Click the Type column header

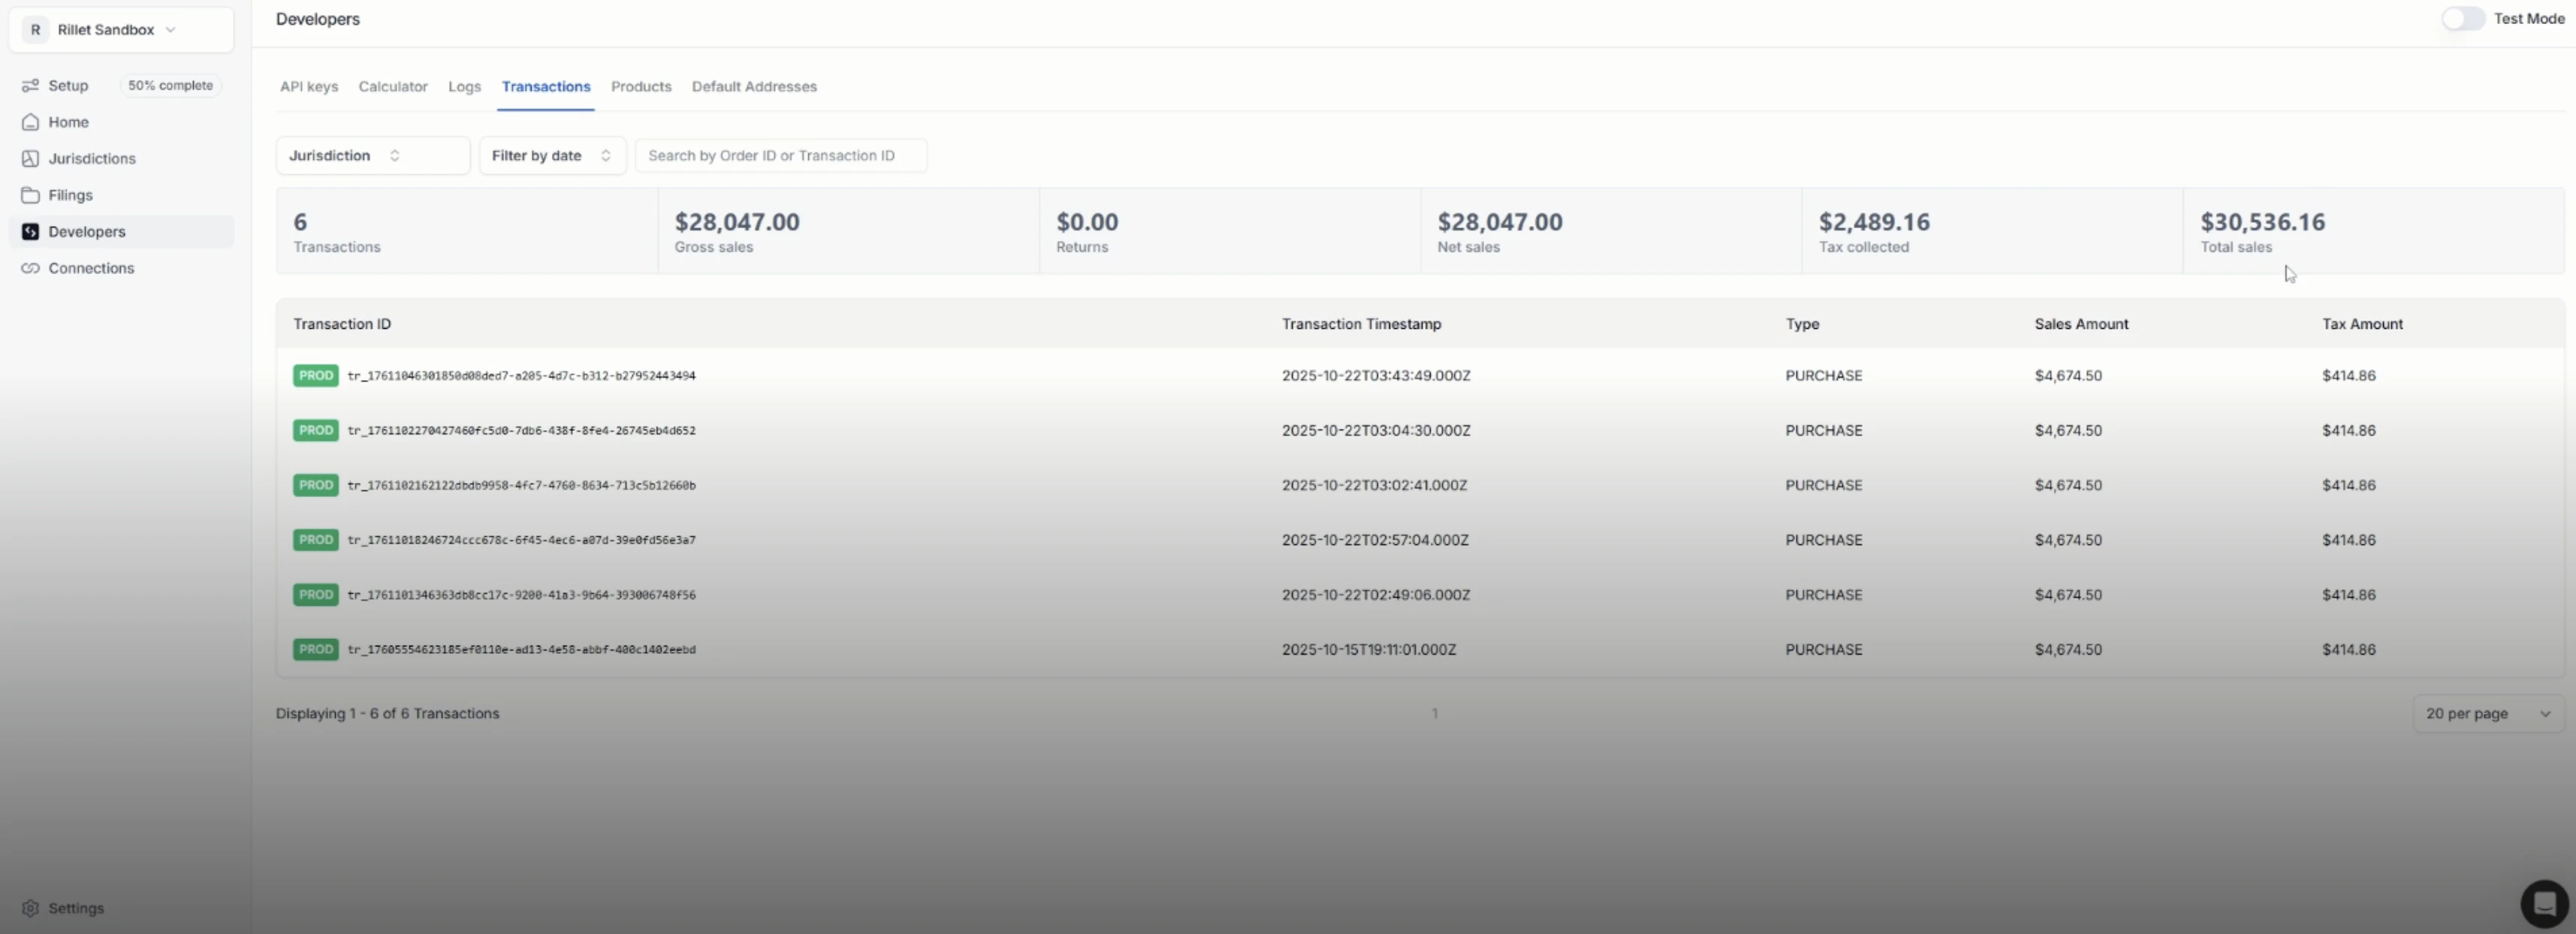(1802, 324)
